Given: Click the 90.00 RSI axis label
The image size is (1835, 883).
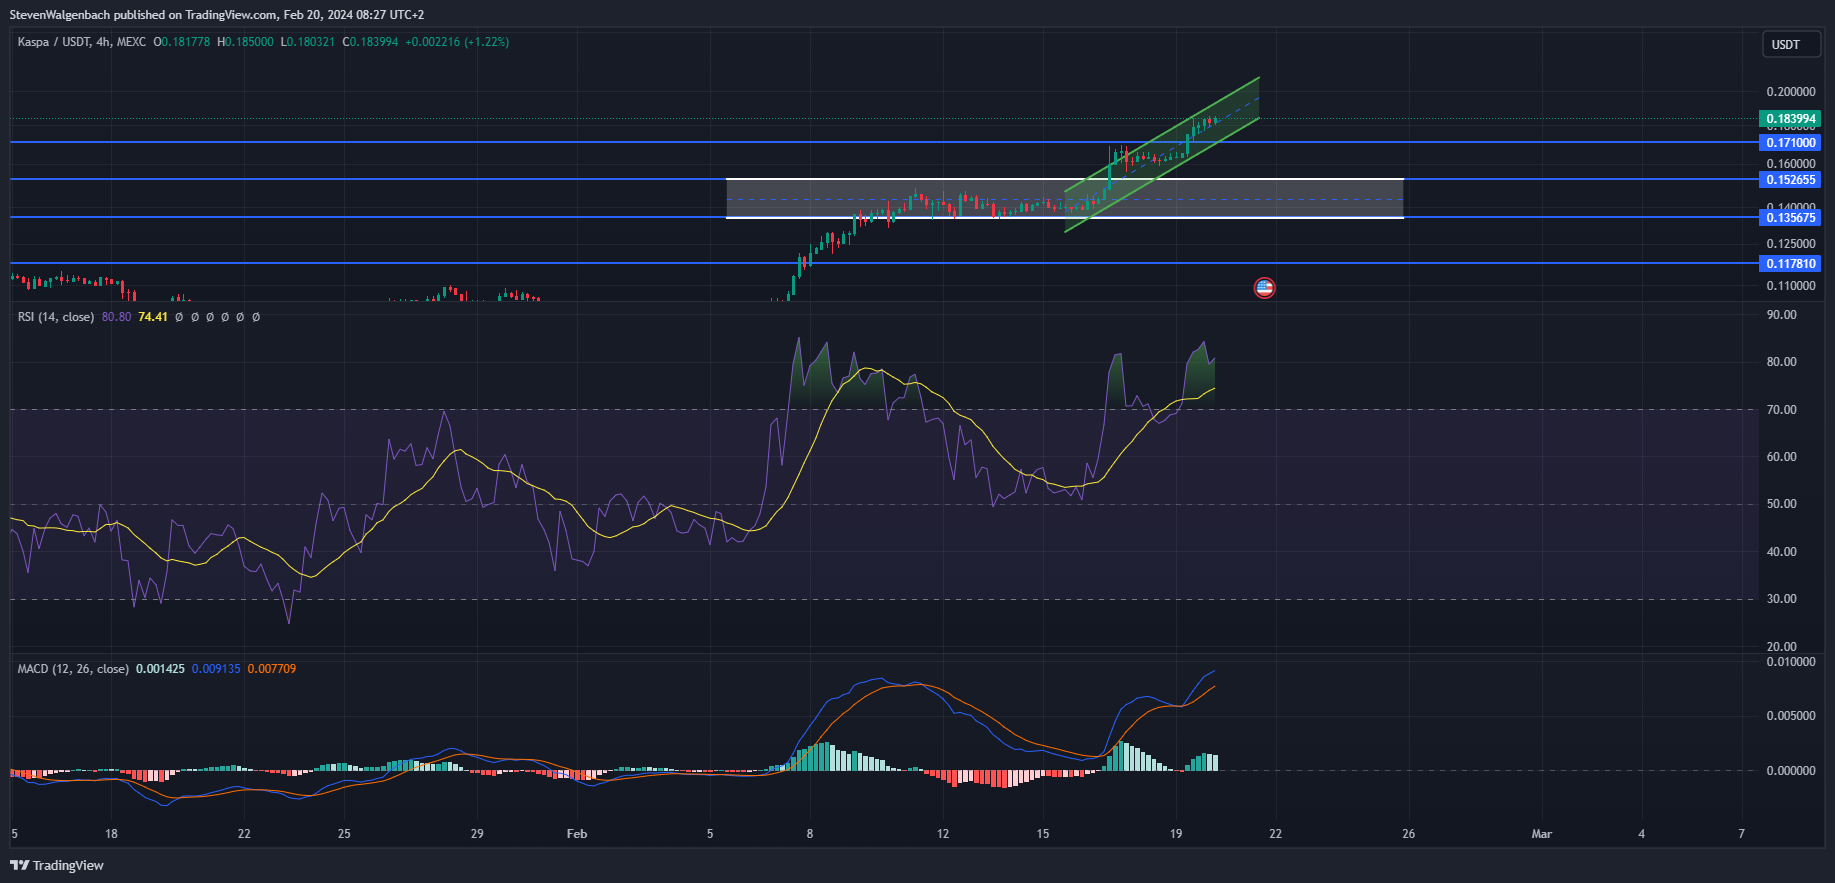Looking at the screenshot, I should (x=1781, y=315).
